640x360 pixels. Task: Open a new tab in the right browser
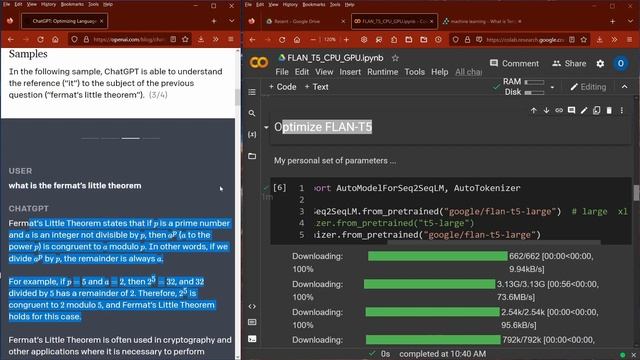[612, 21]
